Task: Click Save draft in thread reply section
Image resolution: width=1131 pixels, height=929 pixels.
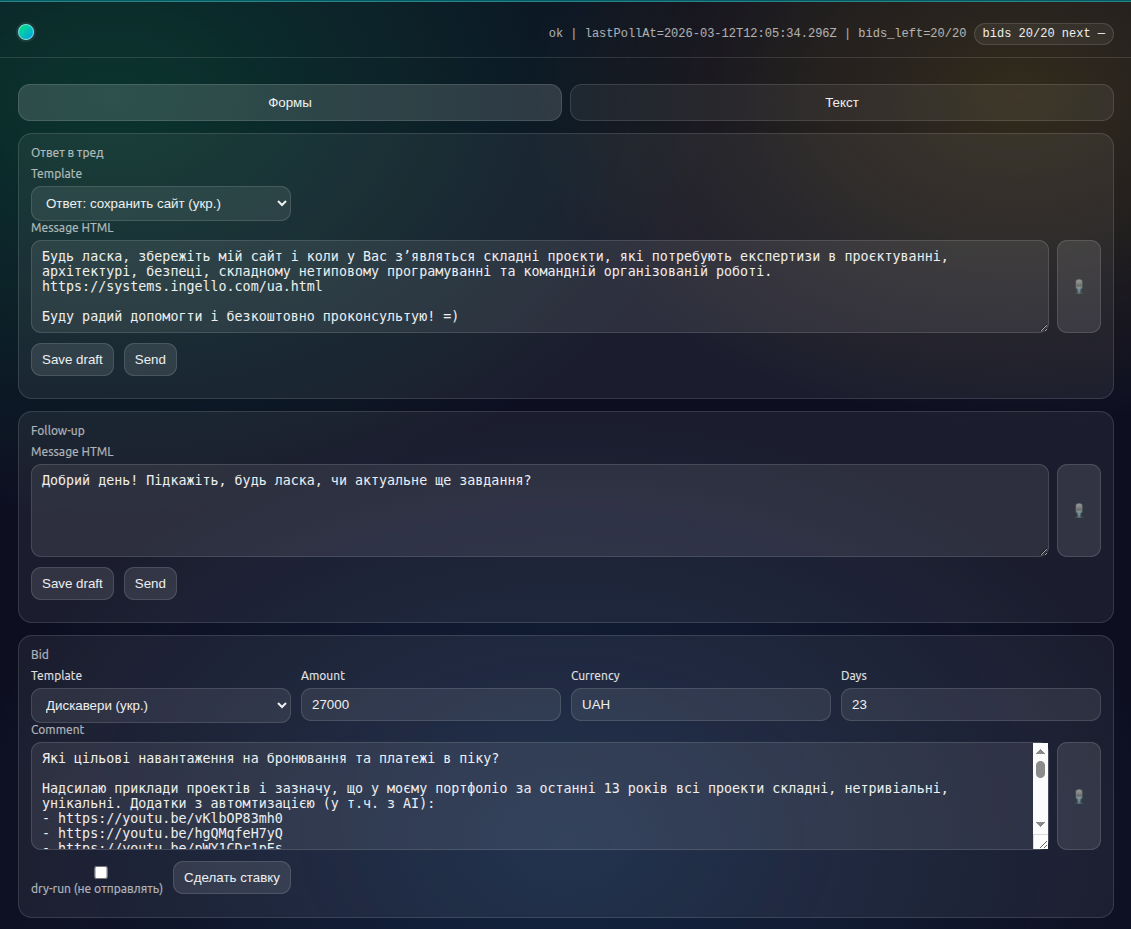Action: (x=72, y=360)
